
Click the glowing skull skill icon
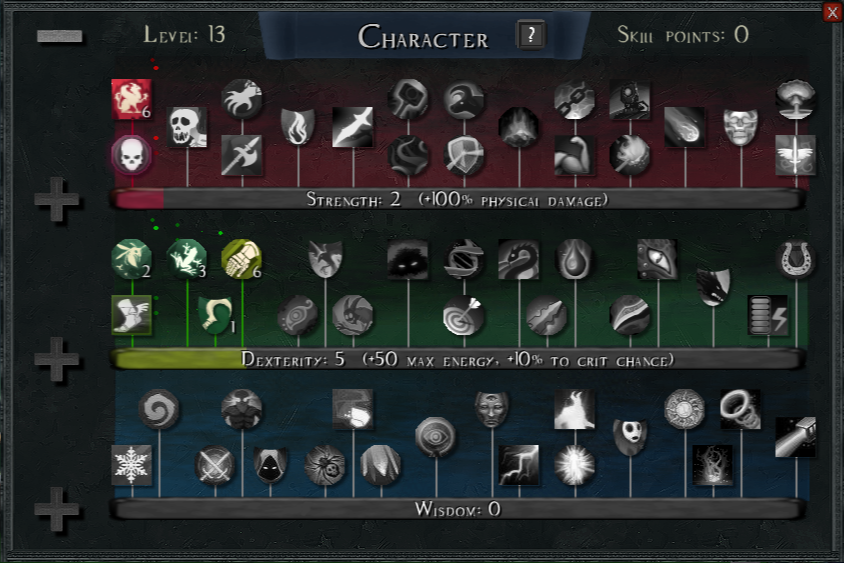click(131, 155)
